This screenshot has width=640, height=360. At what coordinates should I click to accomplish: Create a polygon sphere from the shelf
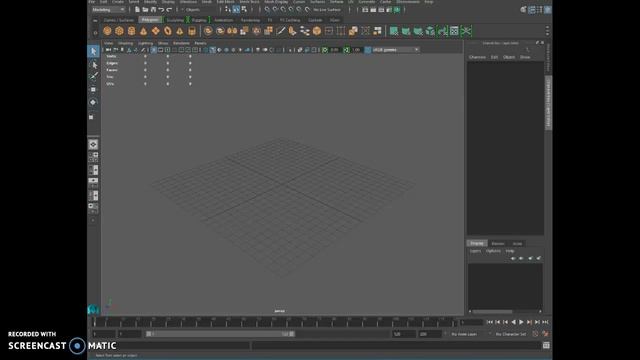tap(107, 31)
